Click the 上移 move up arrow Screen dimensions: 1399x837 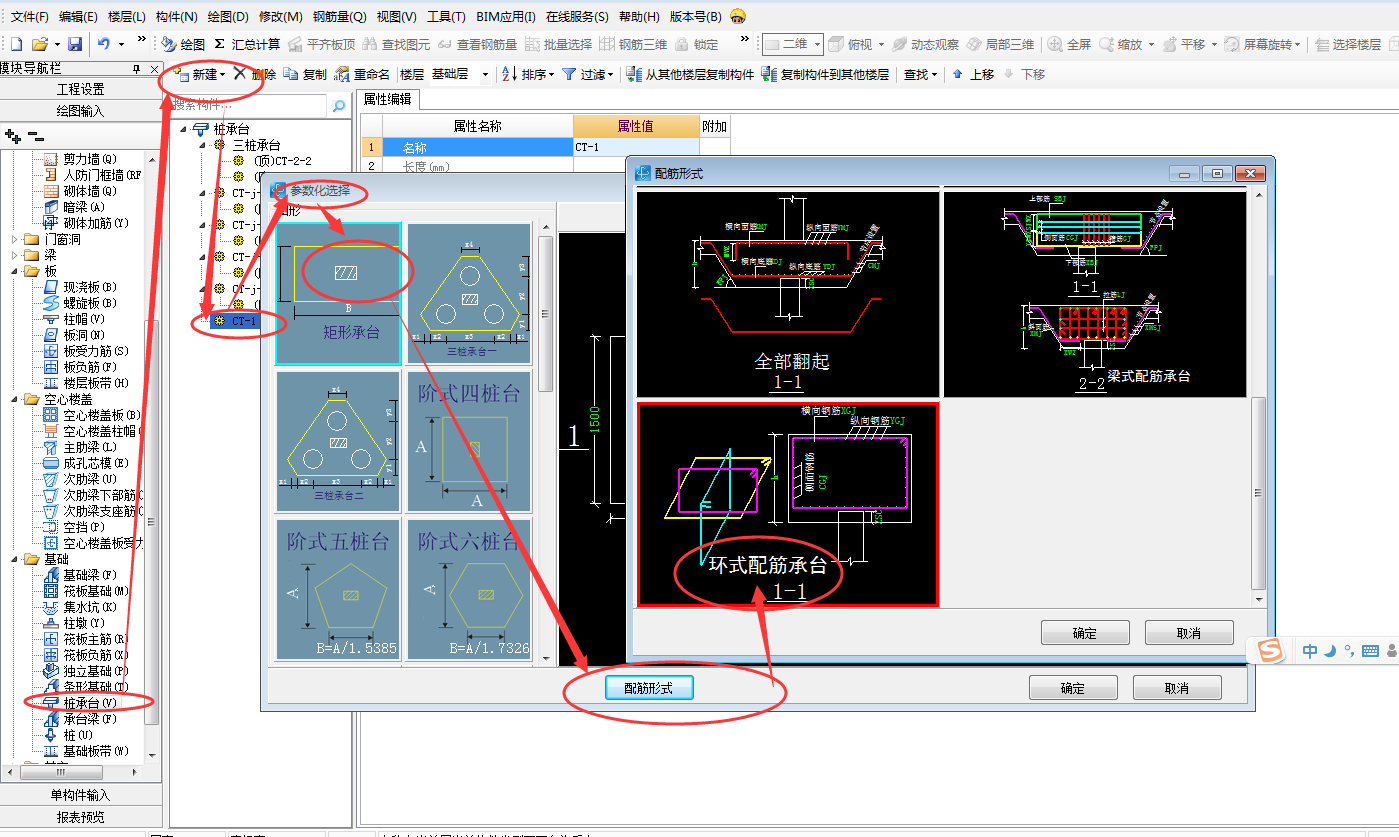958,74
